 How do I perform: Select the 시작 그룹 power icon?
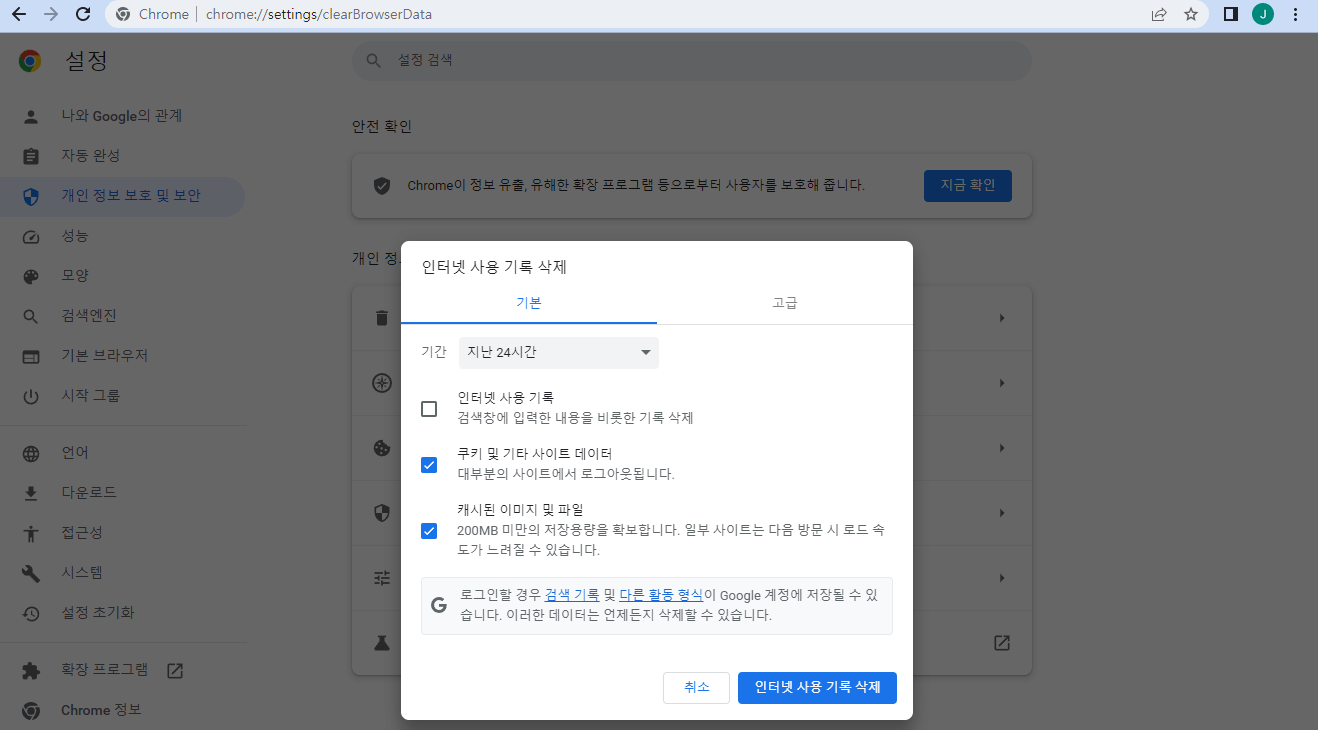pyautogui.click(x=30, y=394)
